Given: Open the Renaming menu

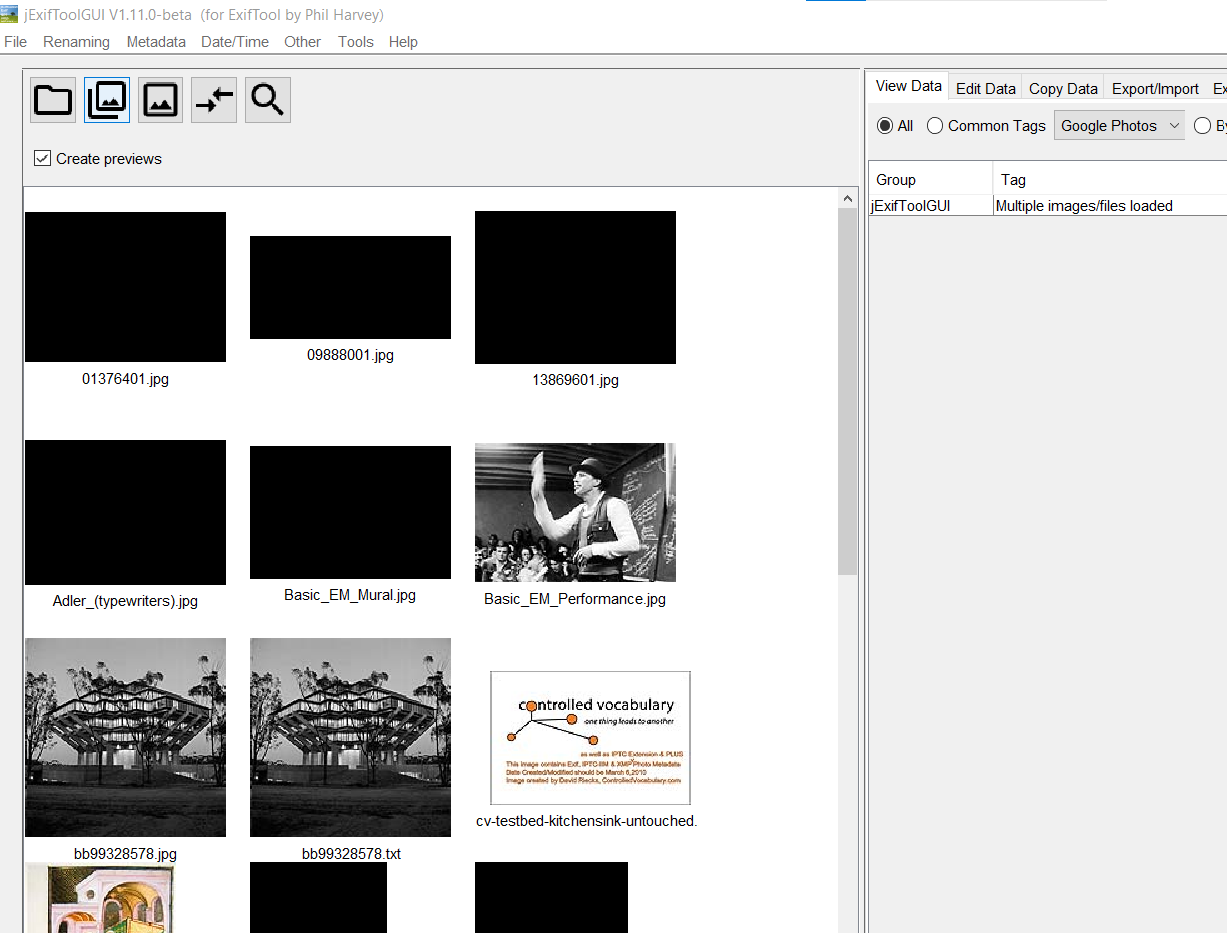Looking at the screenshot, I should pos(76,42).
